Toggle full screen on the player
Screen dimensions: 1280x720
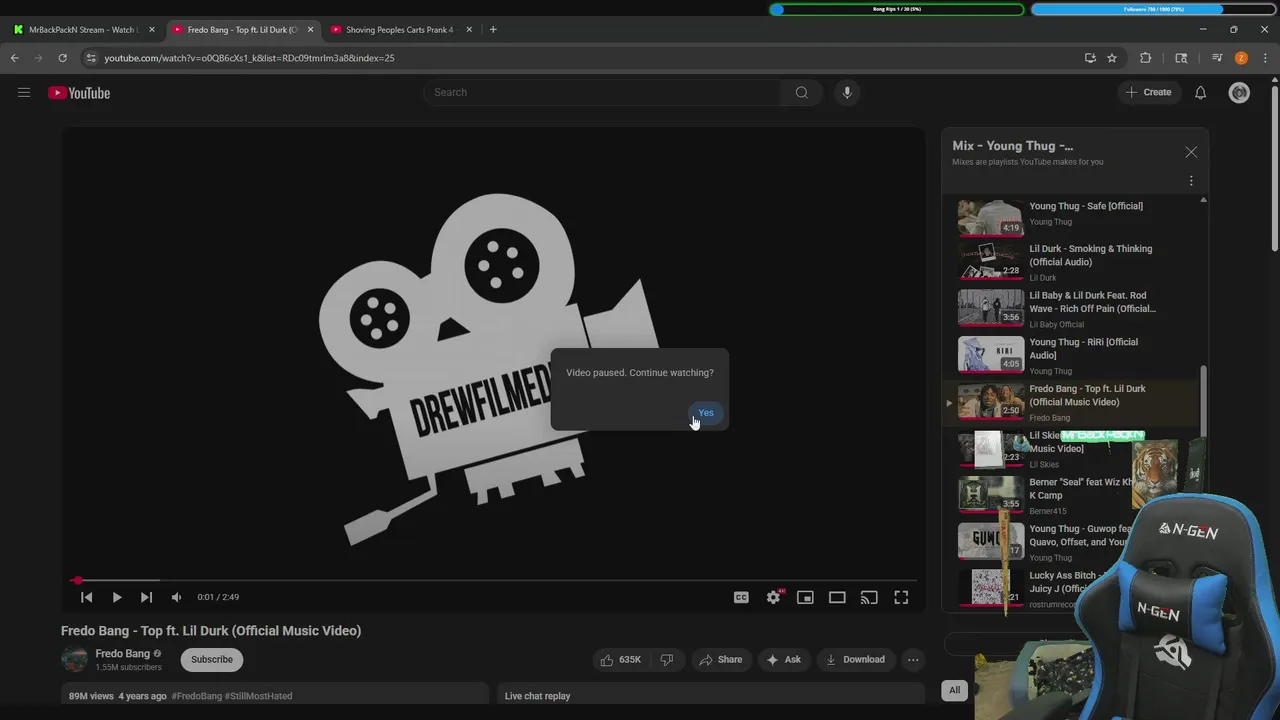point(901,597)
